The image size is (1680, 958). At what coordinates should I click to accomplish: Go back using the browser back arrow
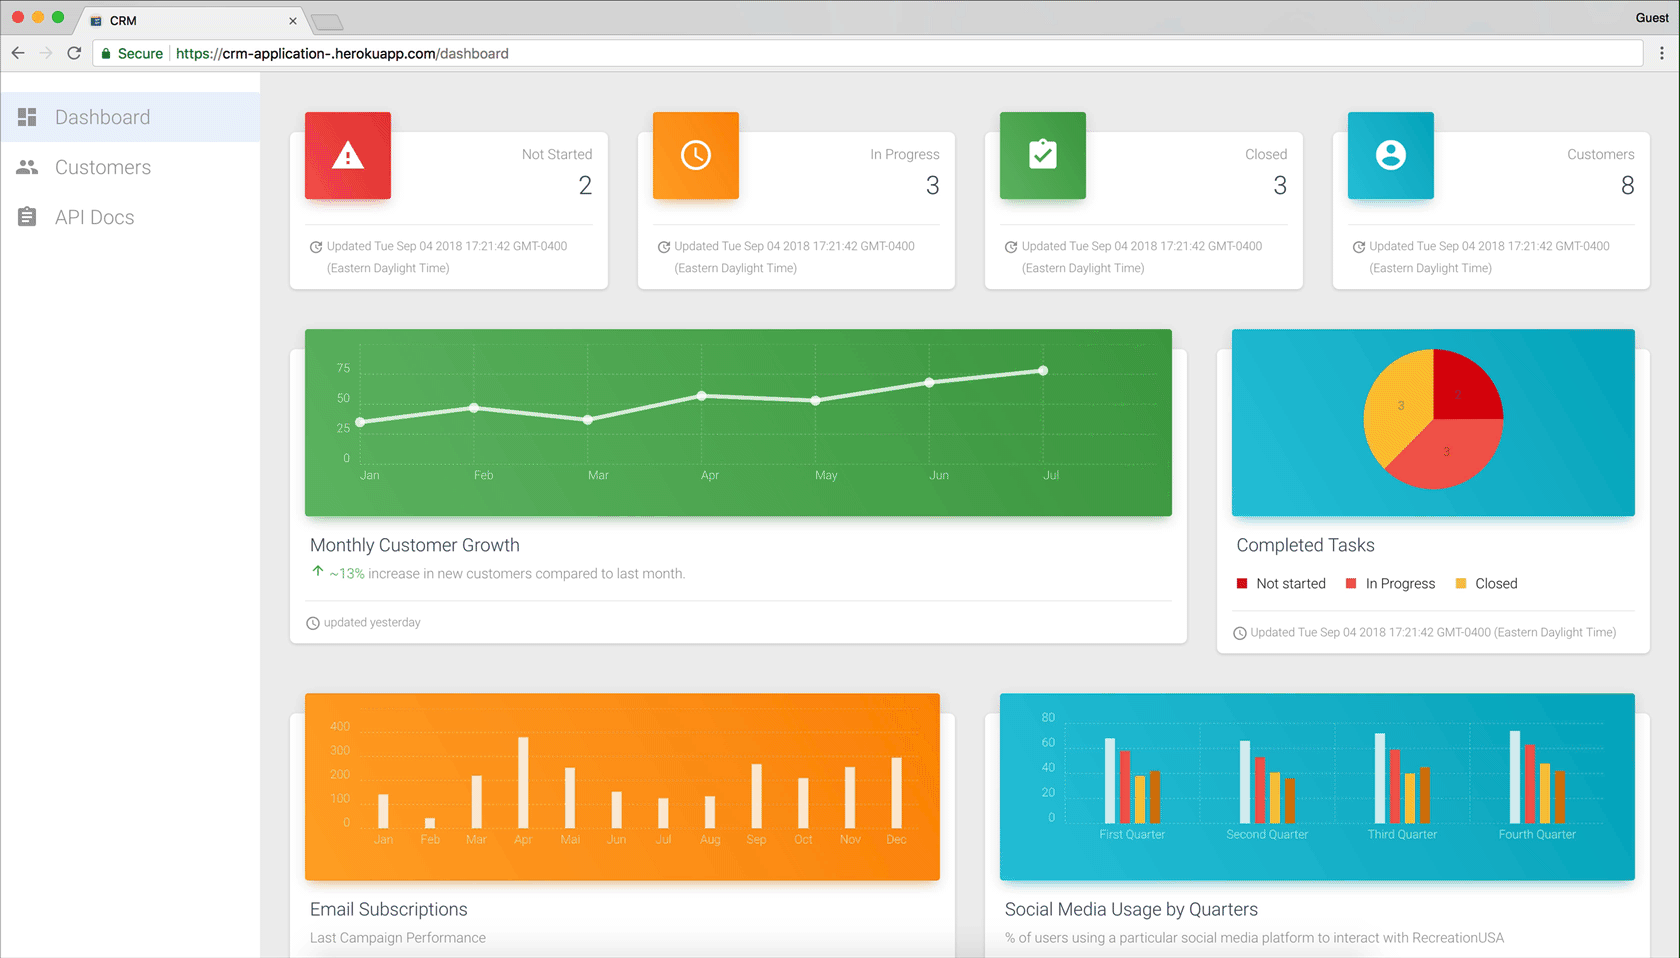pyautogui.click(x=18, y=53)
